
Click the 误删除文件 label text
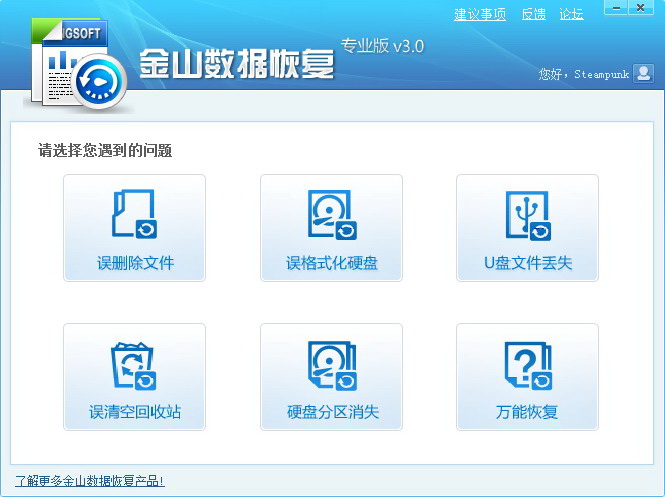pyautogui.click(x=135, y=264)
